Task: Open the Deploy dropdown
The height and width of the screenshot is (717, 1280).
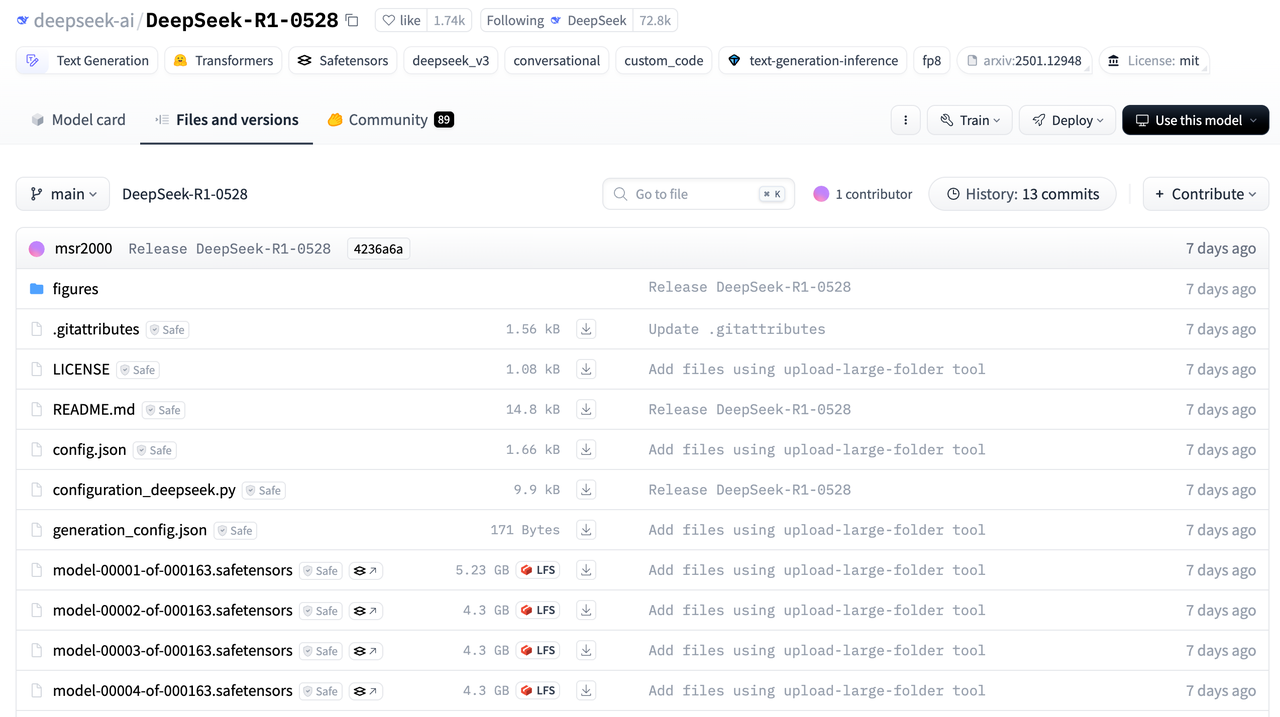Action: [x=1067, y=120]
